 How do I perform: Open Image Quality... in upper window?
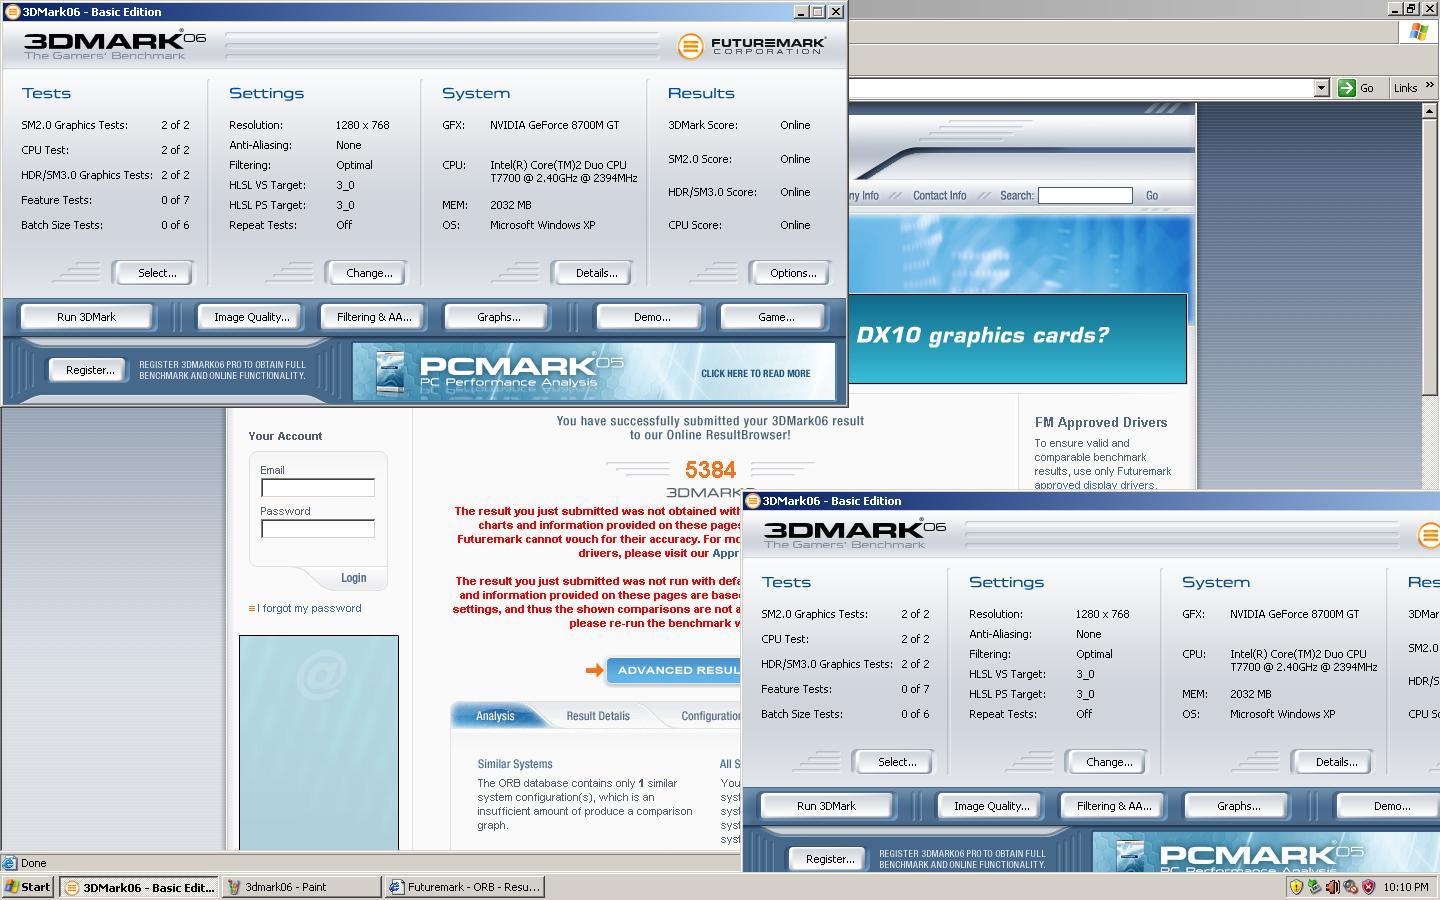pos(251,317)
